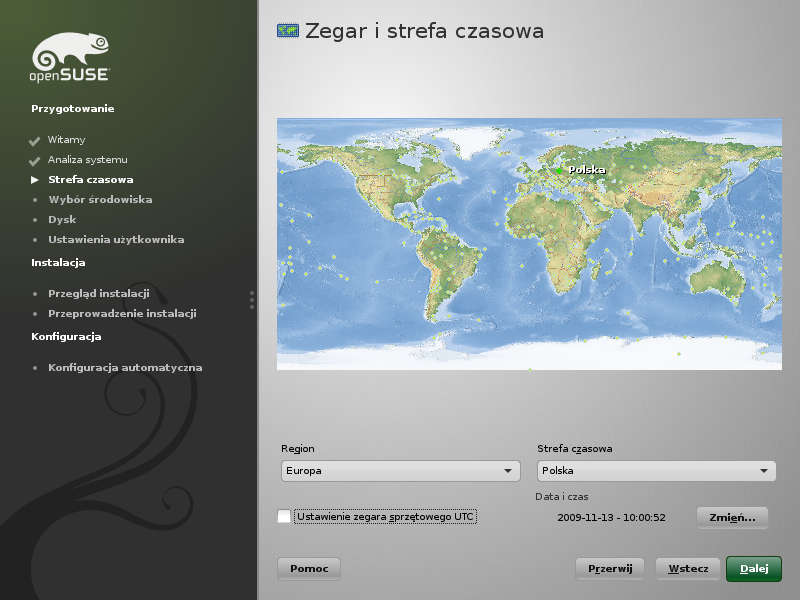
Task: Select the Wybór środowiska step in sidebar
Action: (100, 200)
